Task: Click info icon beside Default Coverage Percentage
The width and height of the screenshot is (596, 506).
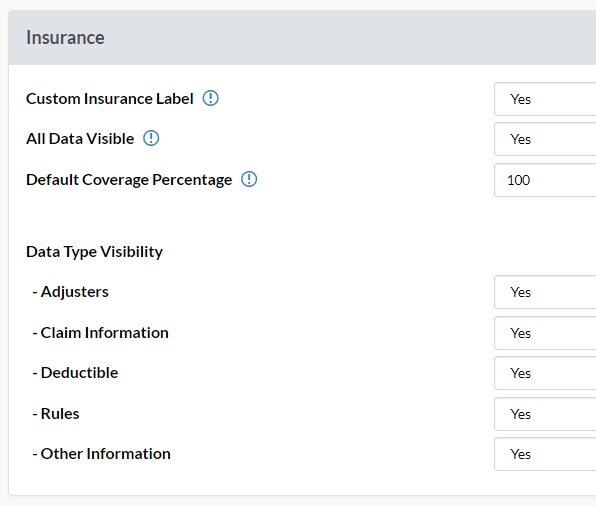Action: 249,179
